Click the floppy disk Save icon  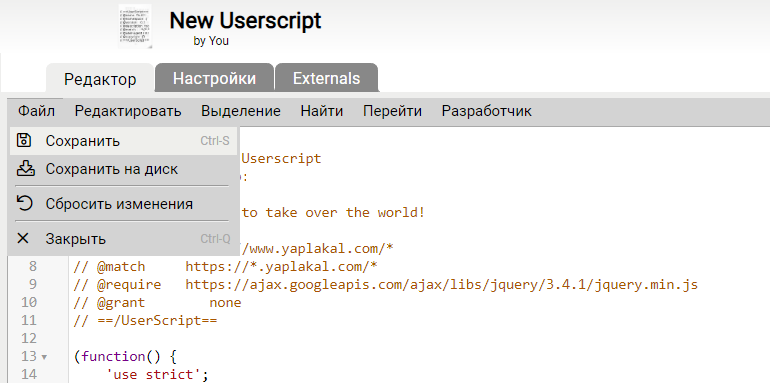coord(24,140)
